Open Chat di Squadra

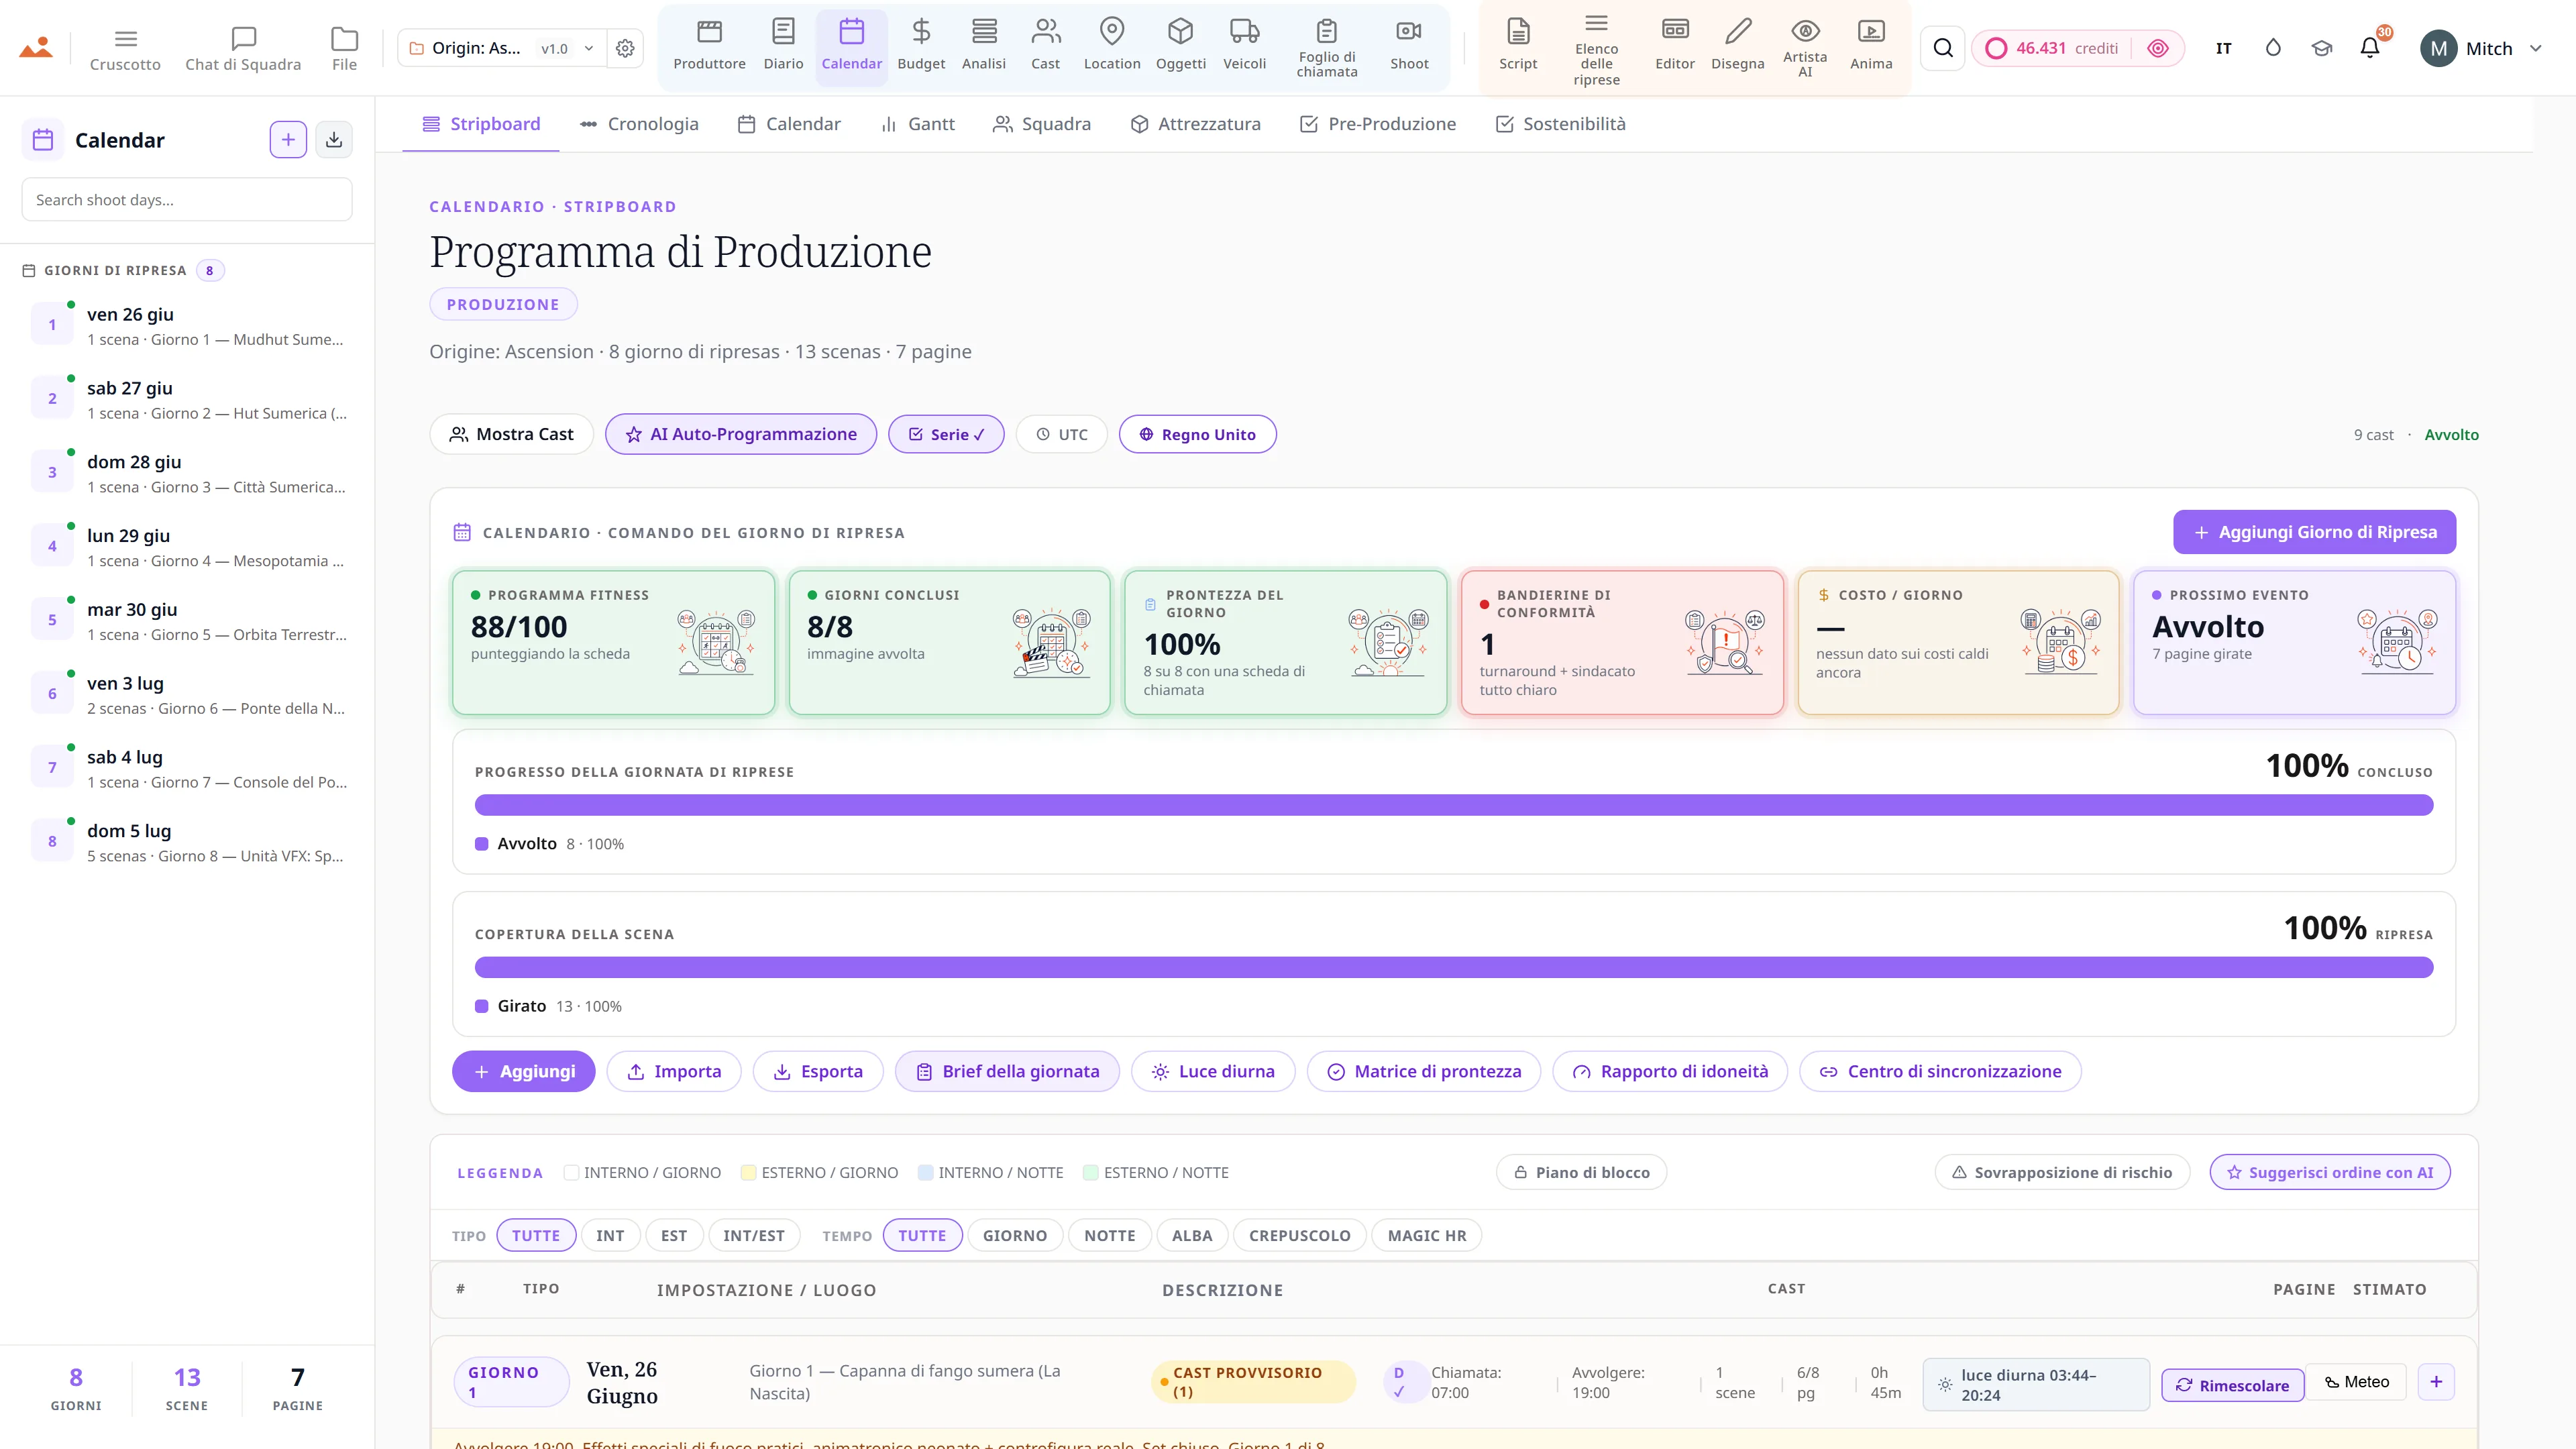coord(243,48)
